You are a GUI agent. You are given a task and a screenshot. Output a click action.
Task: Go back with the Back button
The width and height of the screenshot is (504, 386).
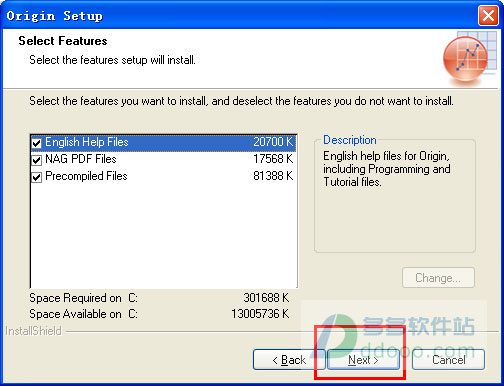coord(289,360)
